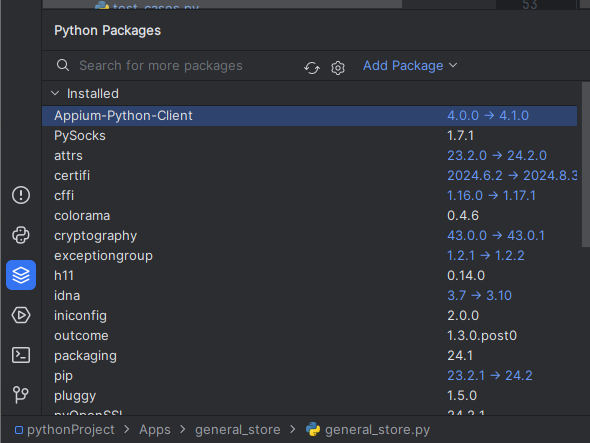Select the Appium-Python-Client package row
This screenshot has width=590, height=443.
coord(309,116)
